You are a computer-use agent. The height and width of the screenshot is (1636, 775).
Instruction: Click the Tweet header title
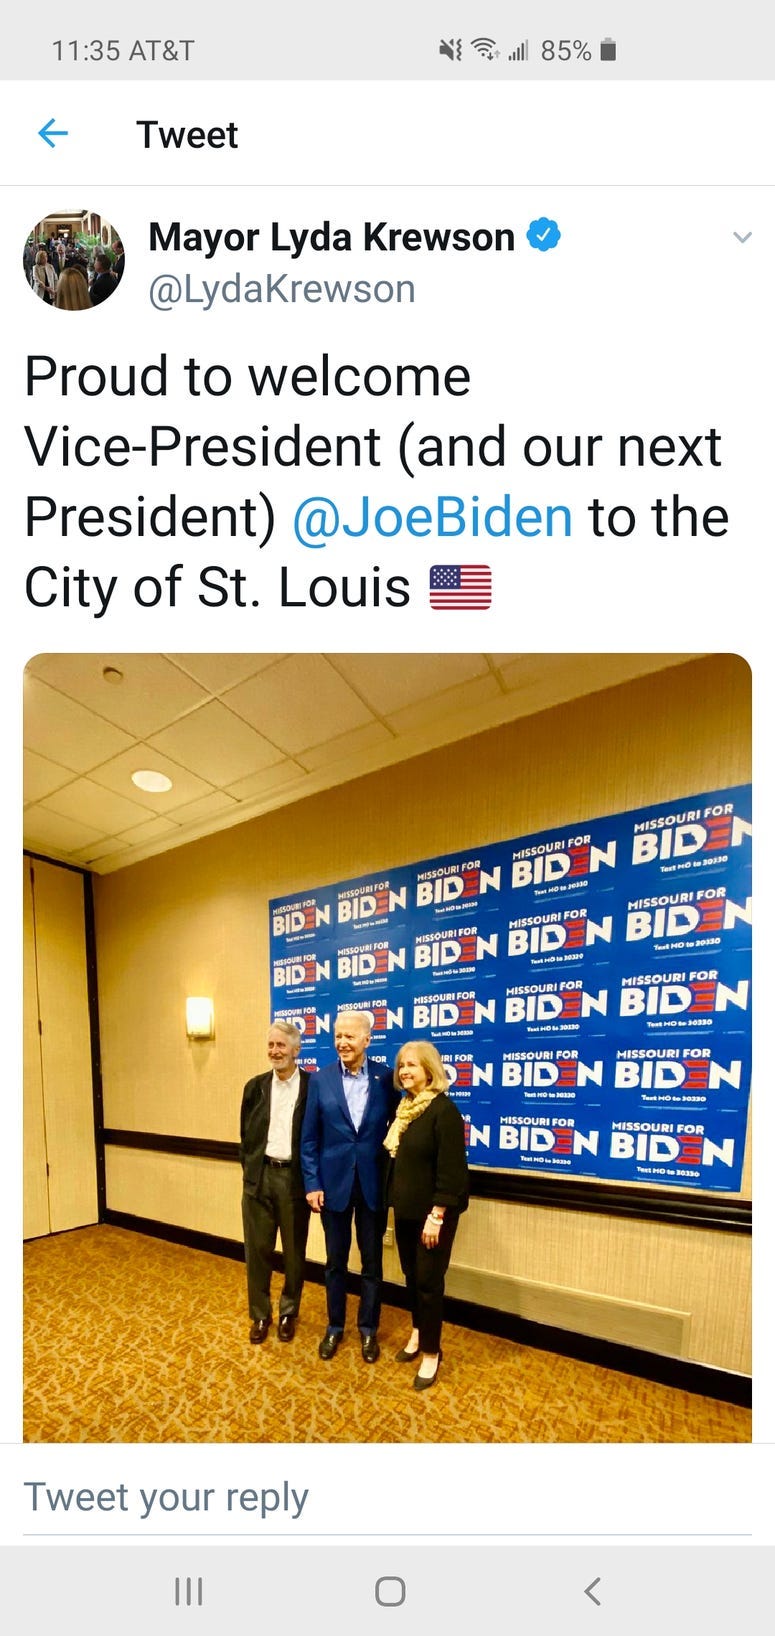tap(187, 134)
